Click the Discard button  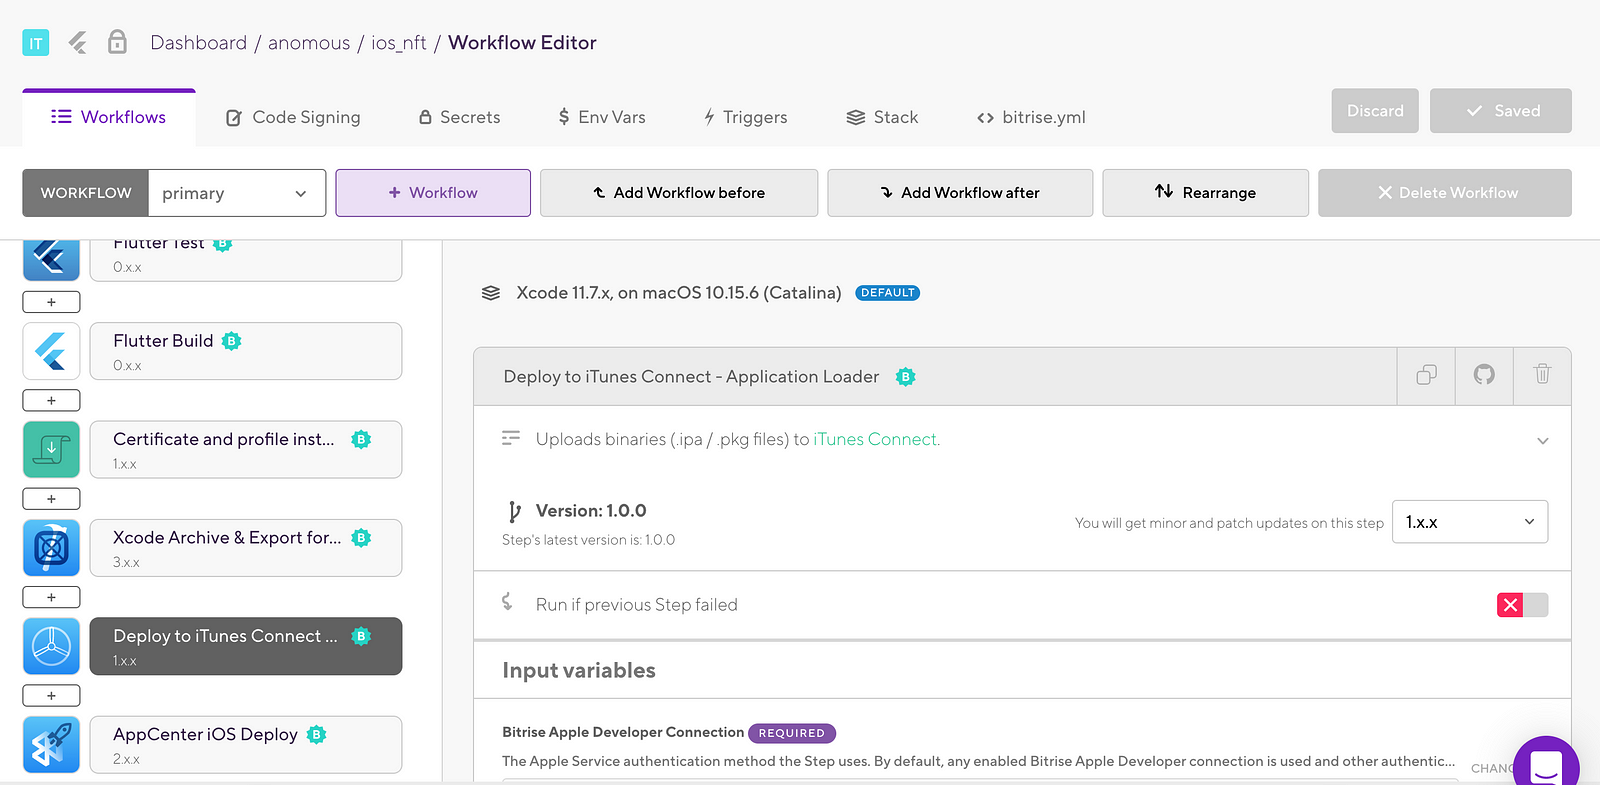pyautogui.click(x=1375, y=111)
